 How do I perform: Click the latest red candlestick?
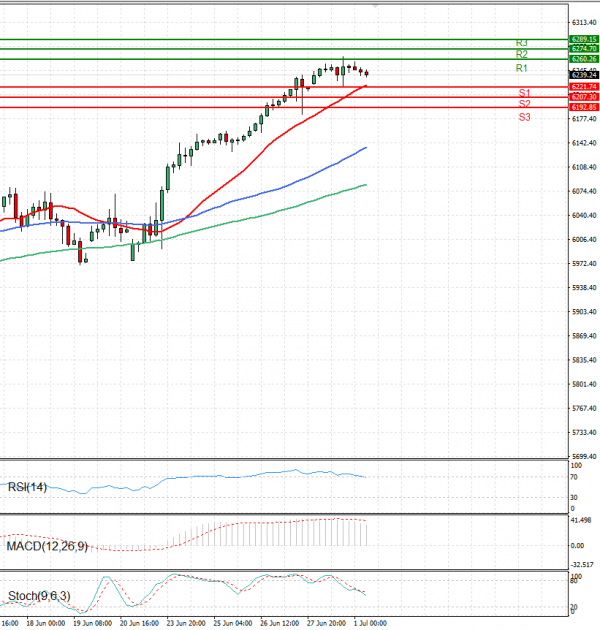click(x=367, y=74)
